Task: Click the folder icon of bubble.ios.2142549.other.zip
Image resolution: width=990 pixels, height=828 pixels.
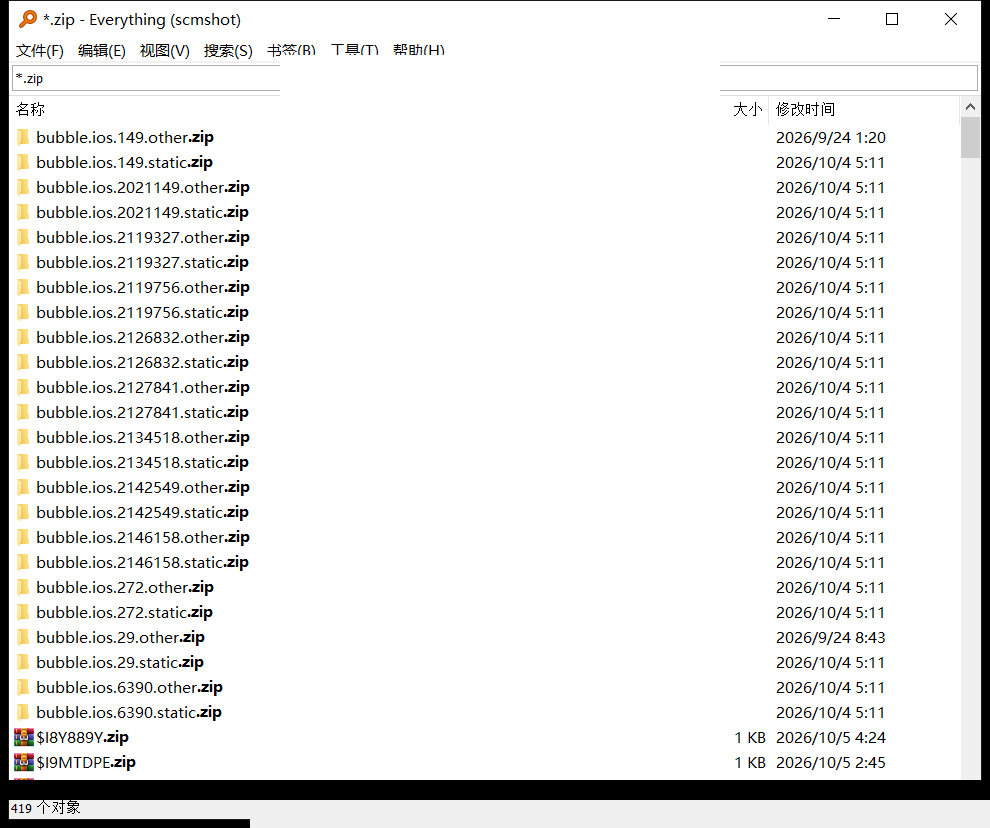Action: (x=23, y=487)
